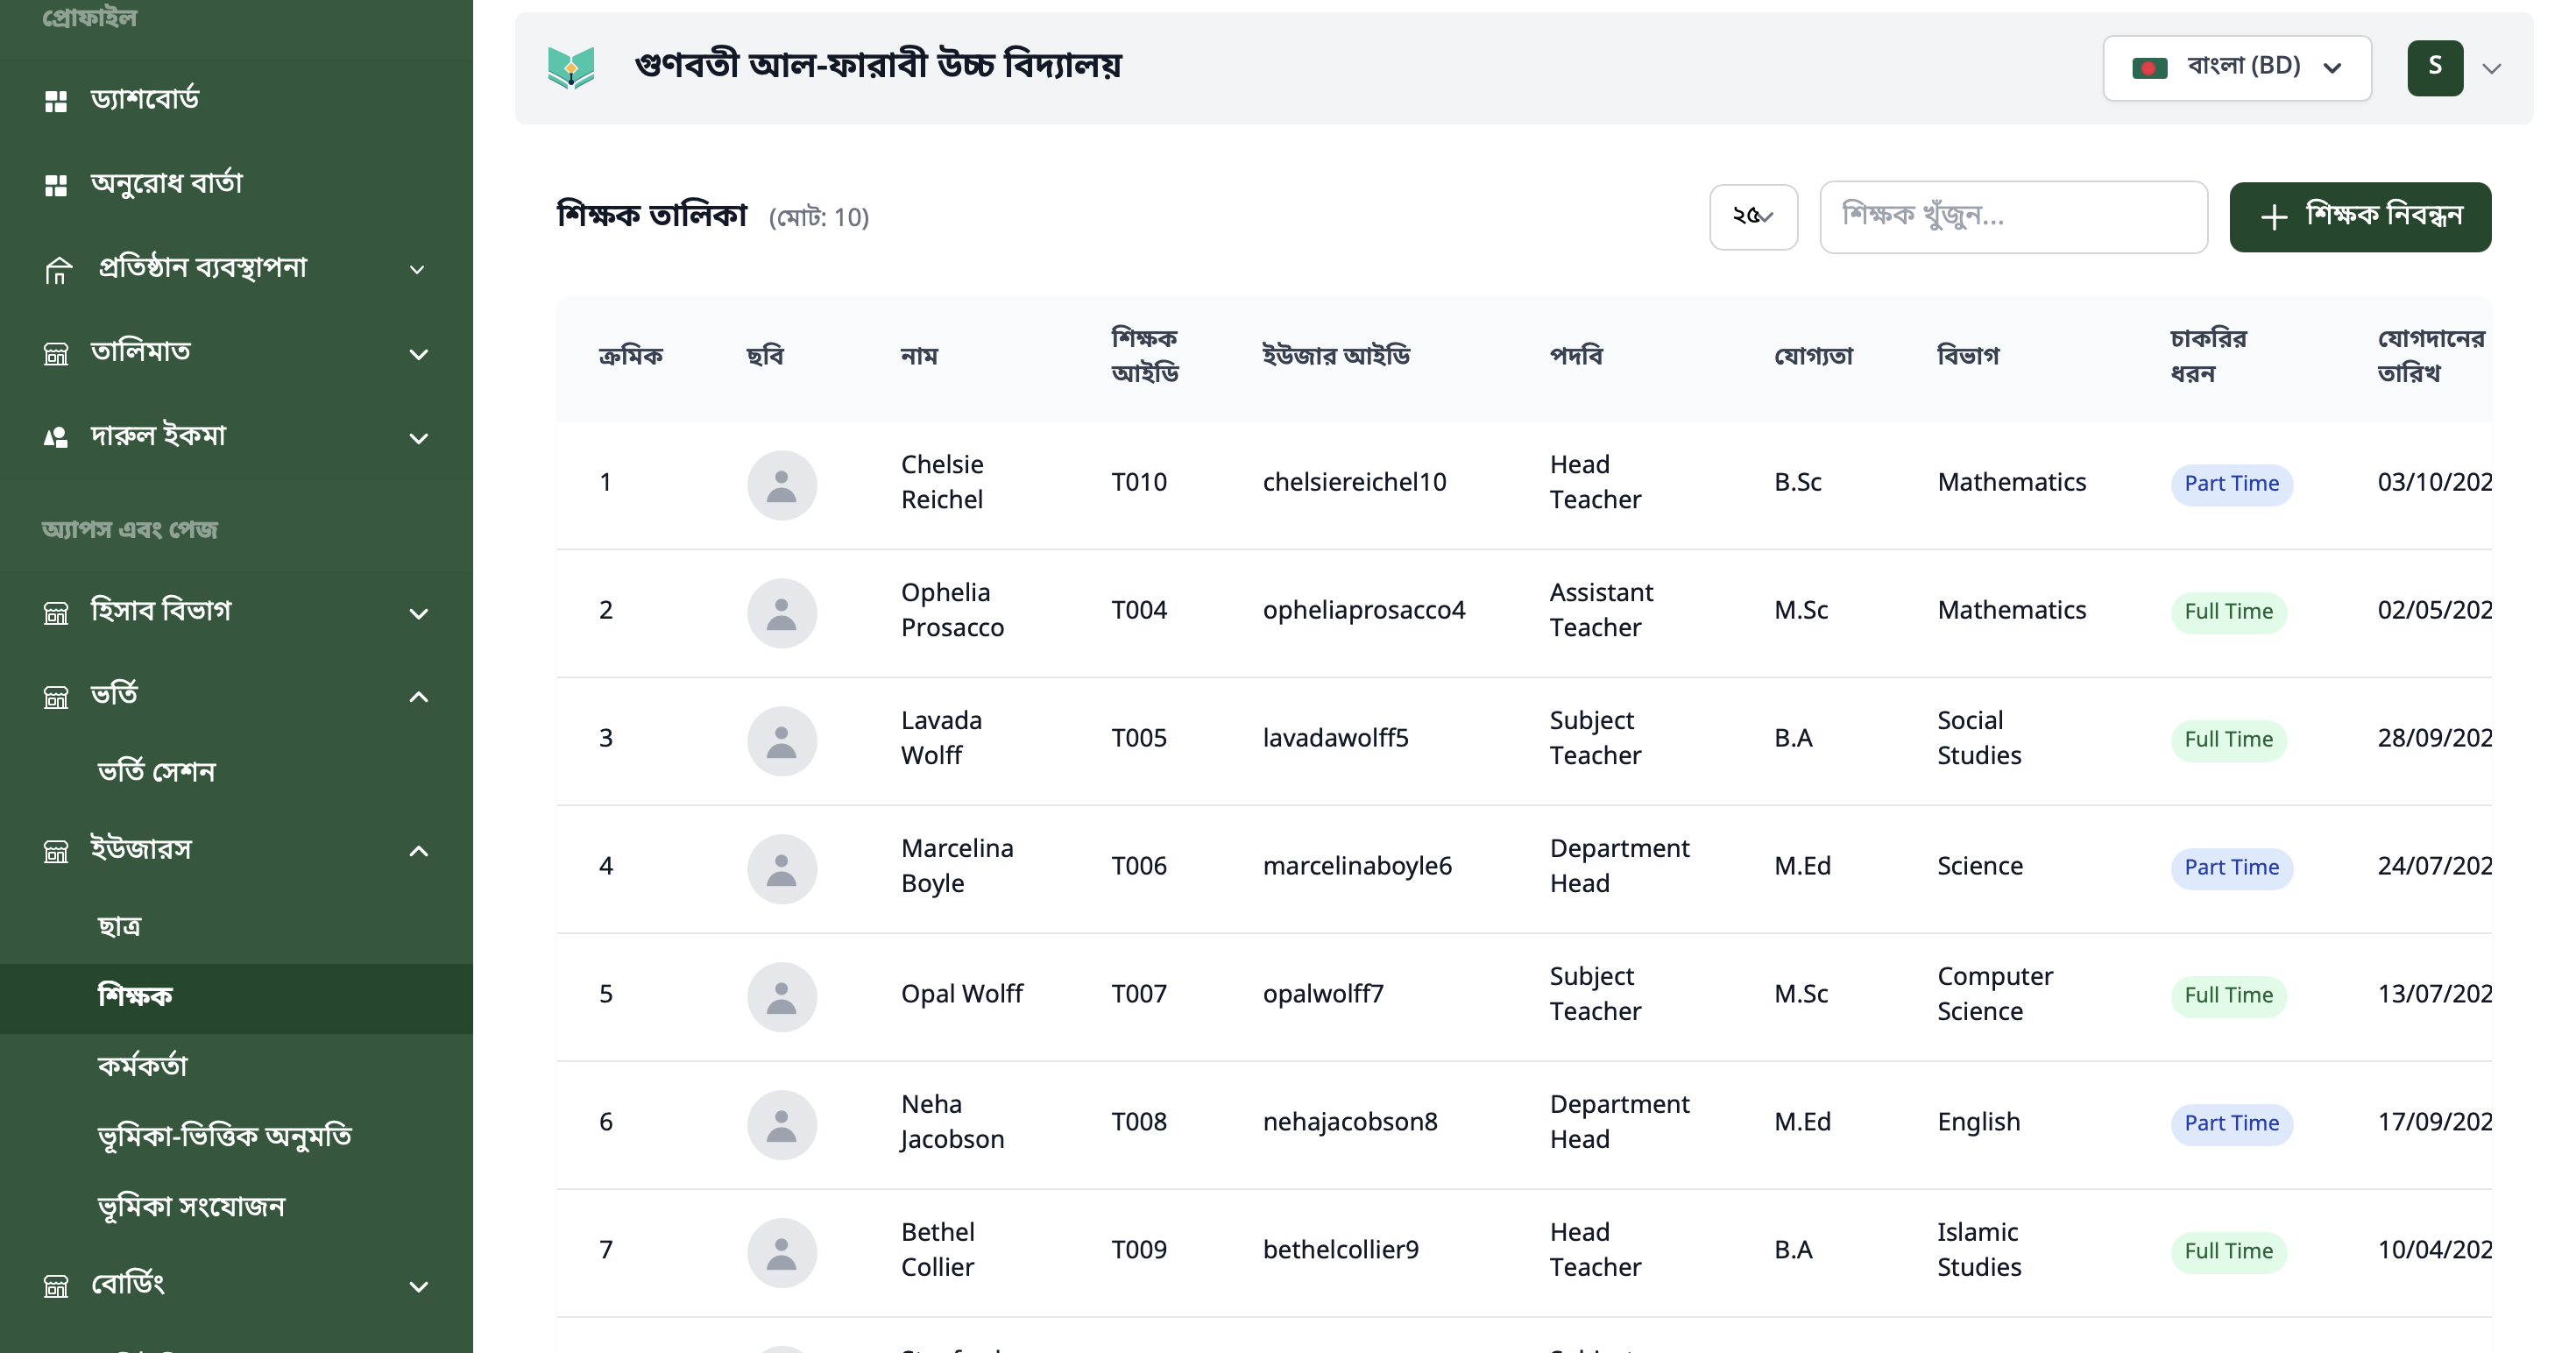
Task: Click the Bangladesh flag icon
Action: point(2150,68)
